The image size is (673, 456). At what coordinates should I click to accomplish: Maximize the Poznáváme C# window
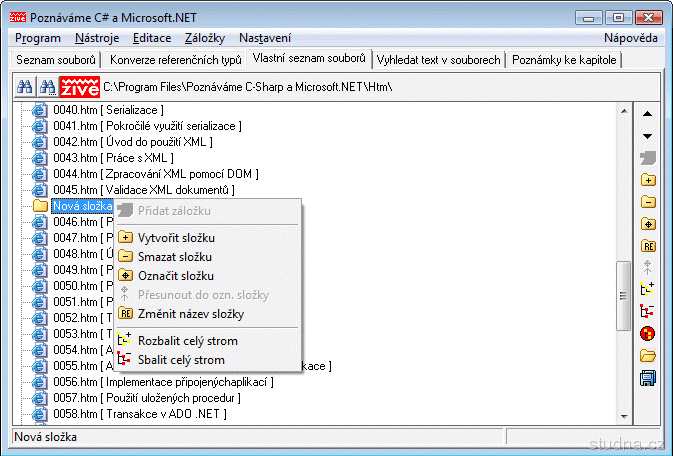618,18
